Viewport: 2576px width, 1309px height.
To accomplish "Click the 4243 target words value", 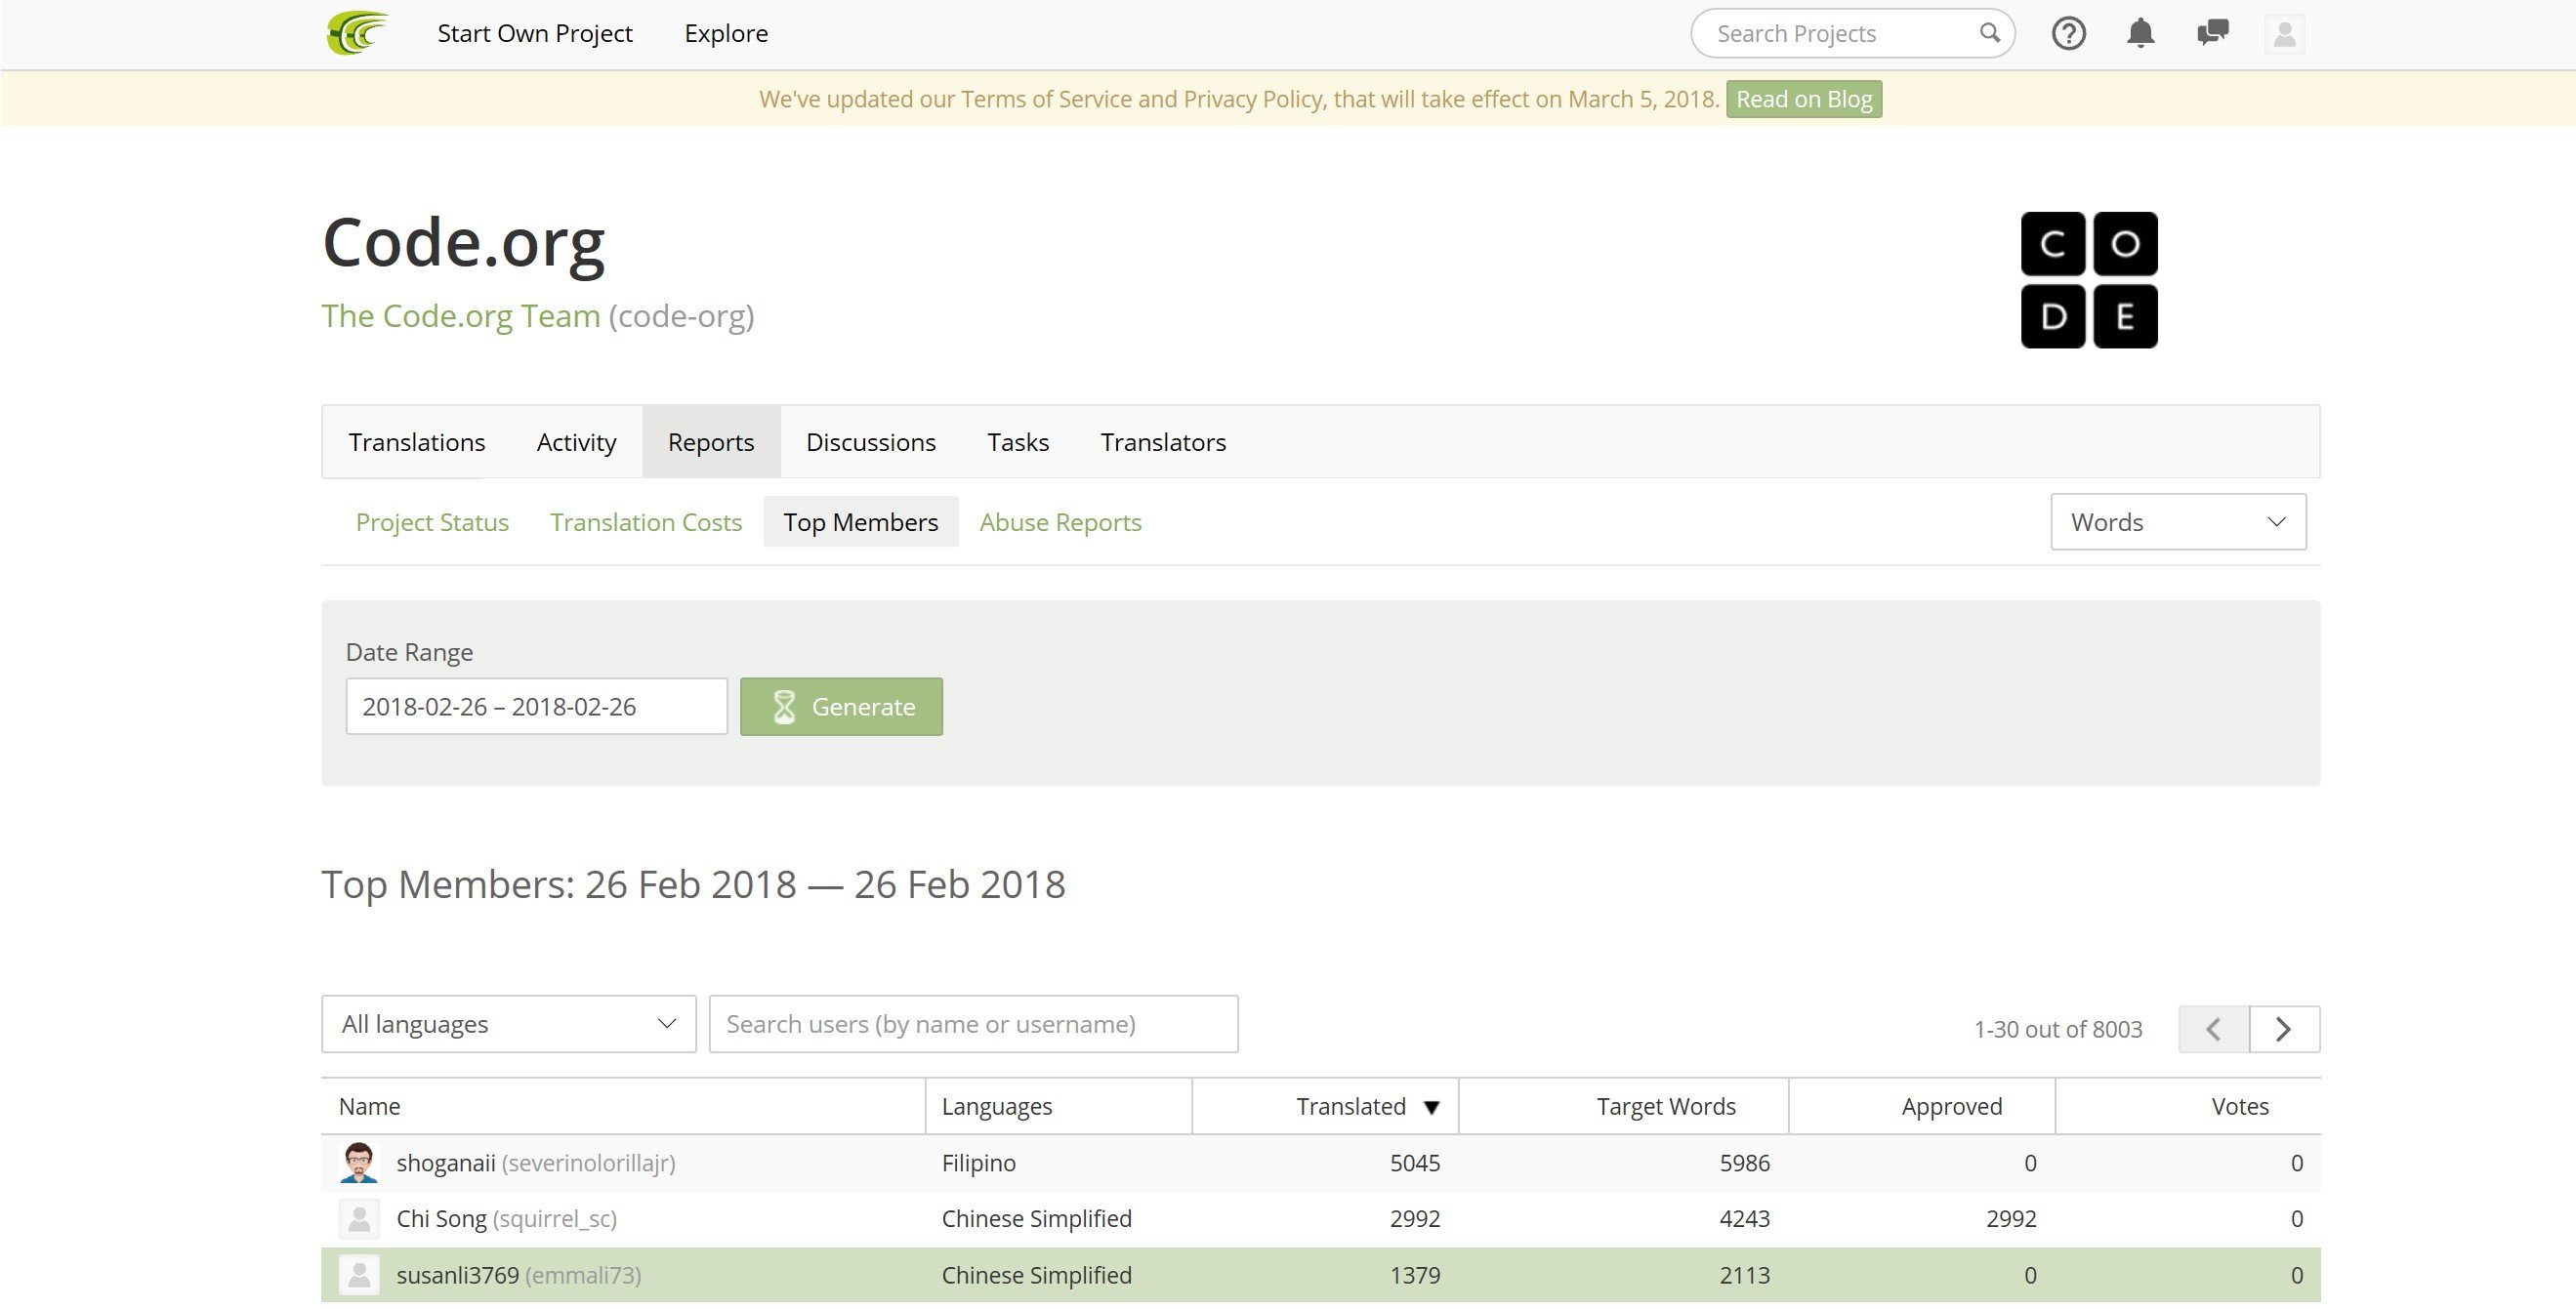I will click(1744, 1219).
